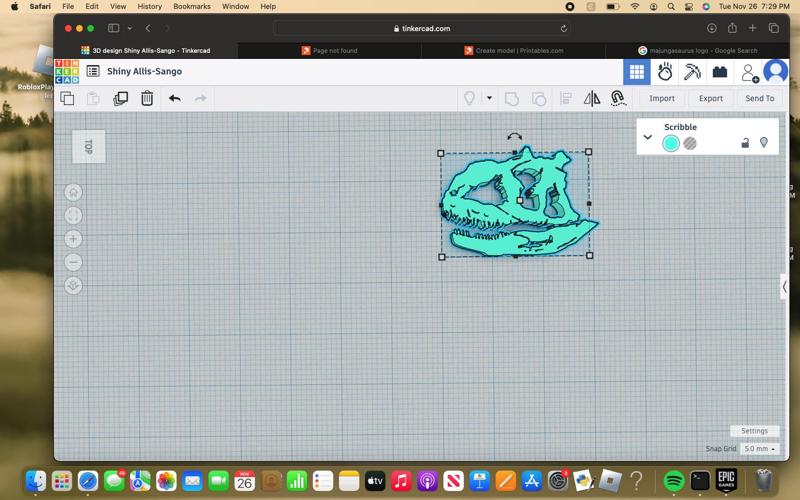Open the Tinkercad logo home link
The image size is (800, 500).
pyautogui.click(x=67, y=71)
